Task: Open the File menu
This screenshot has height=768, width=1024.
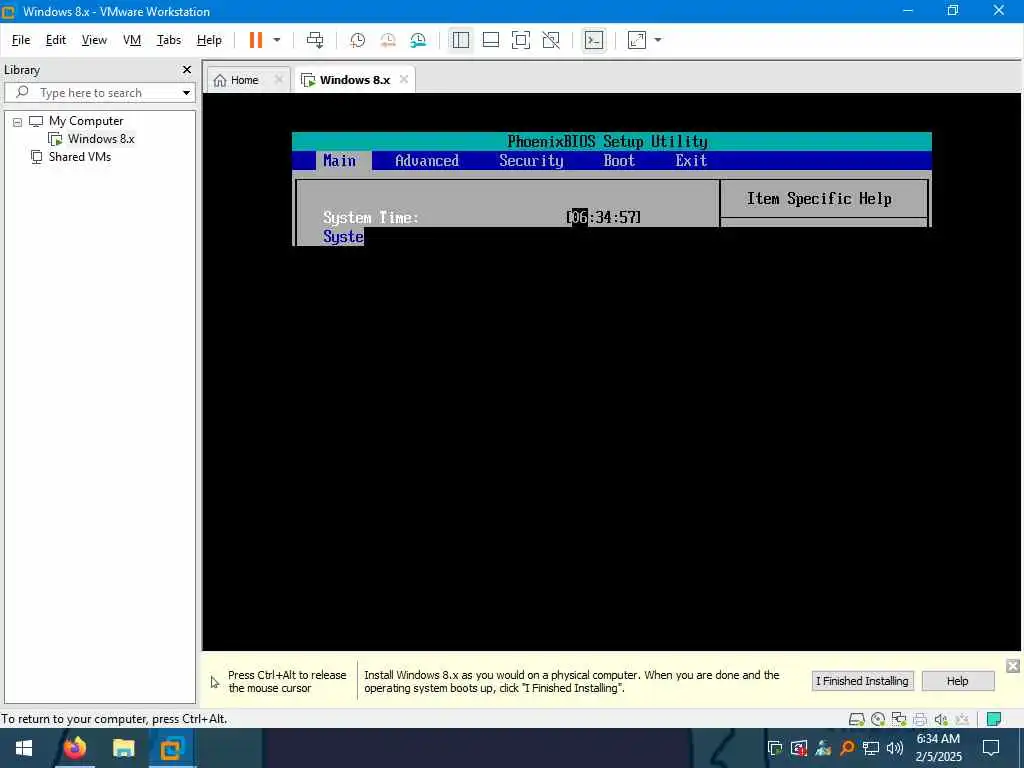Action: 21,40
